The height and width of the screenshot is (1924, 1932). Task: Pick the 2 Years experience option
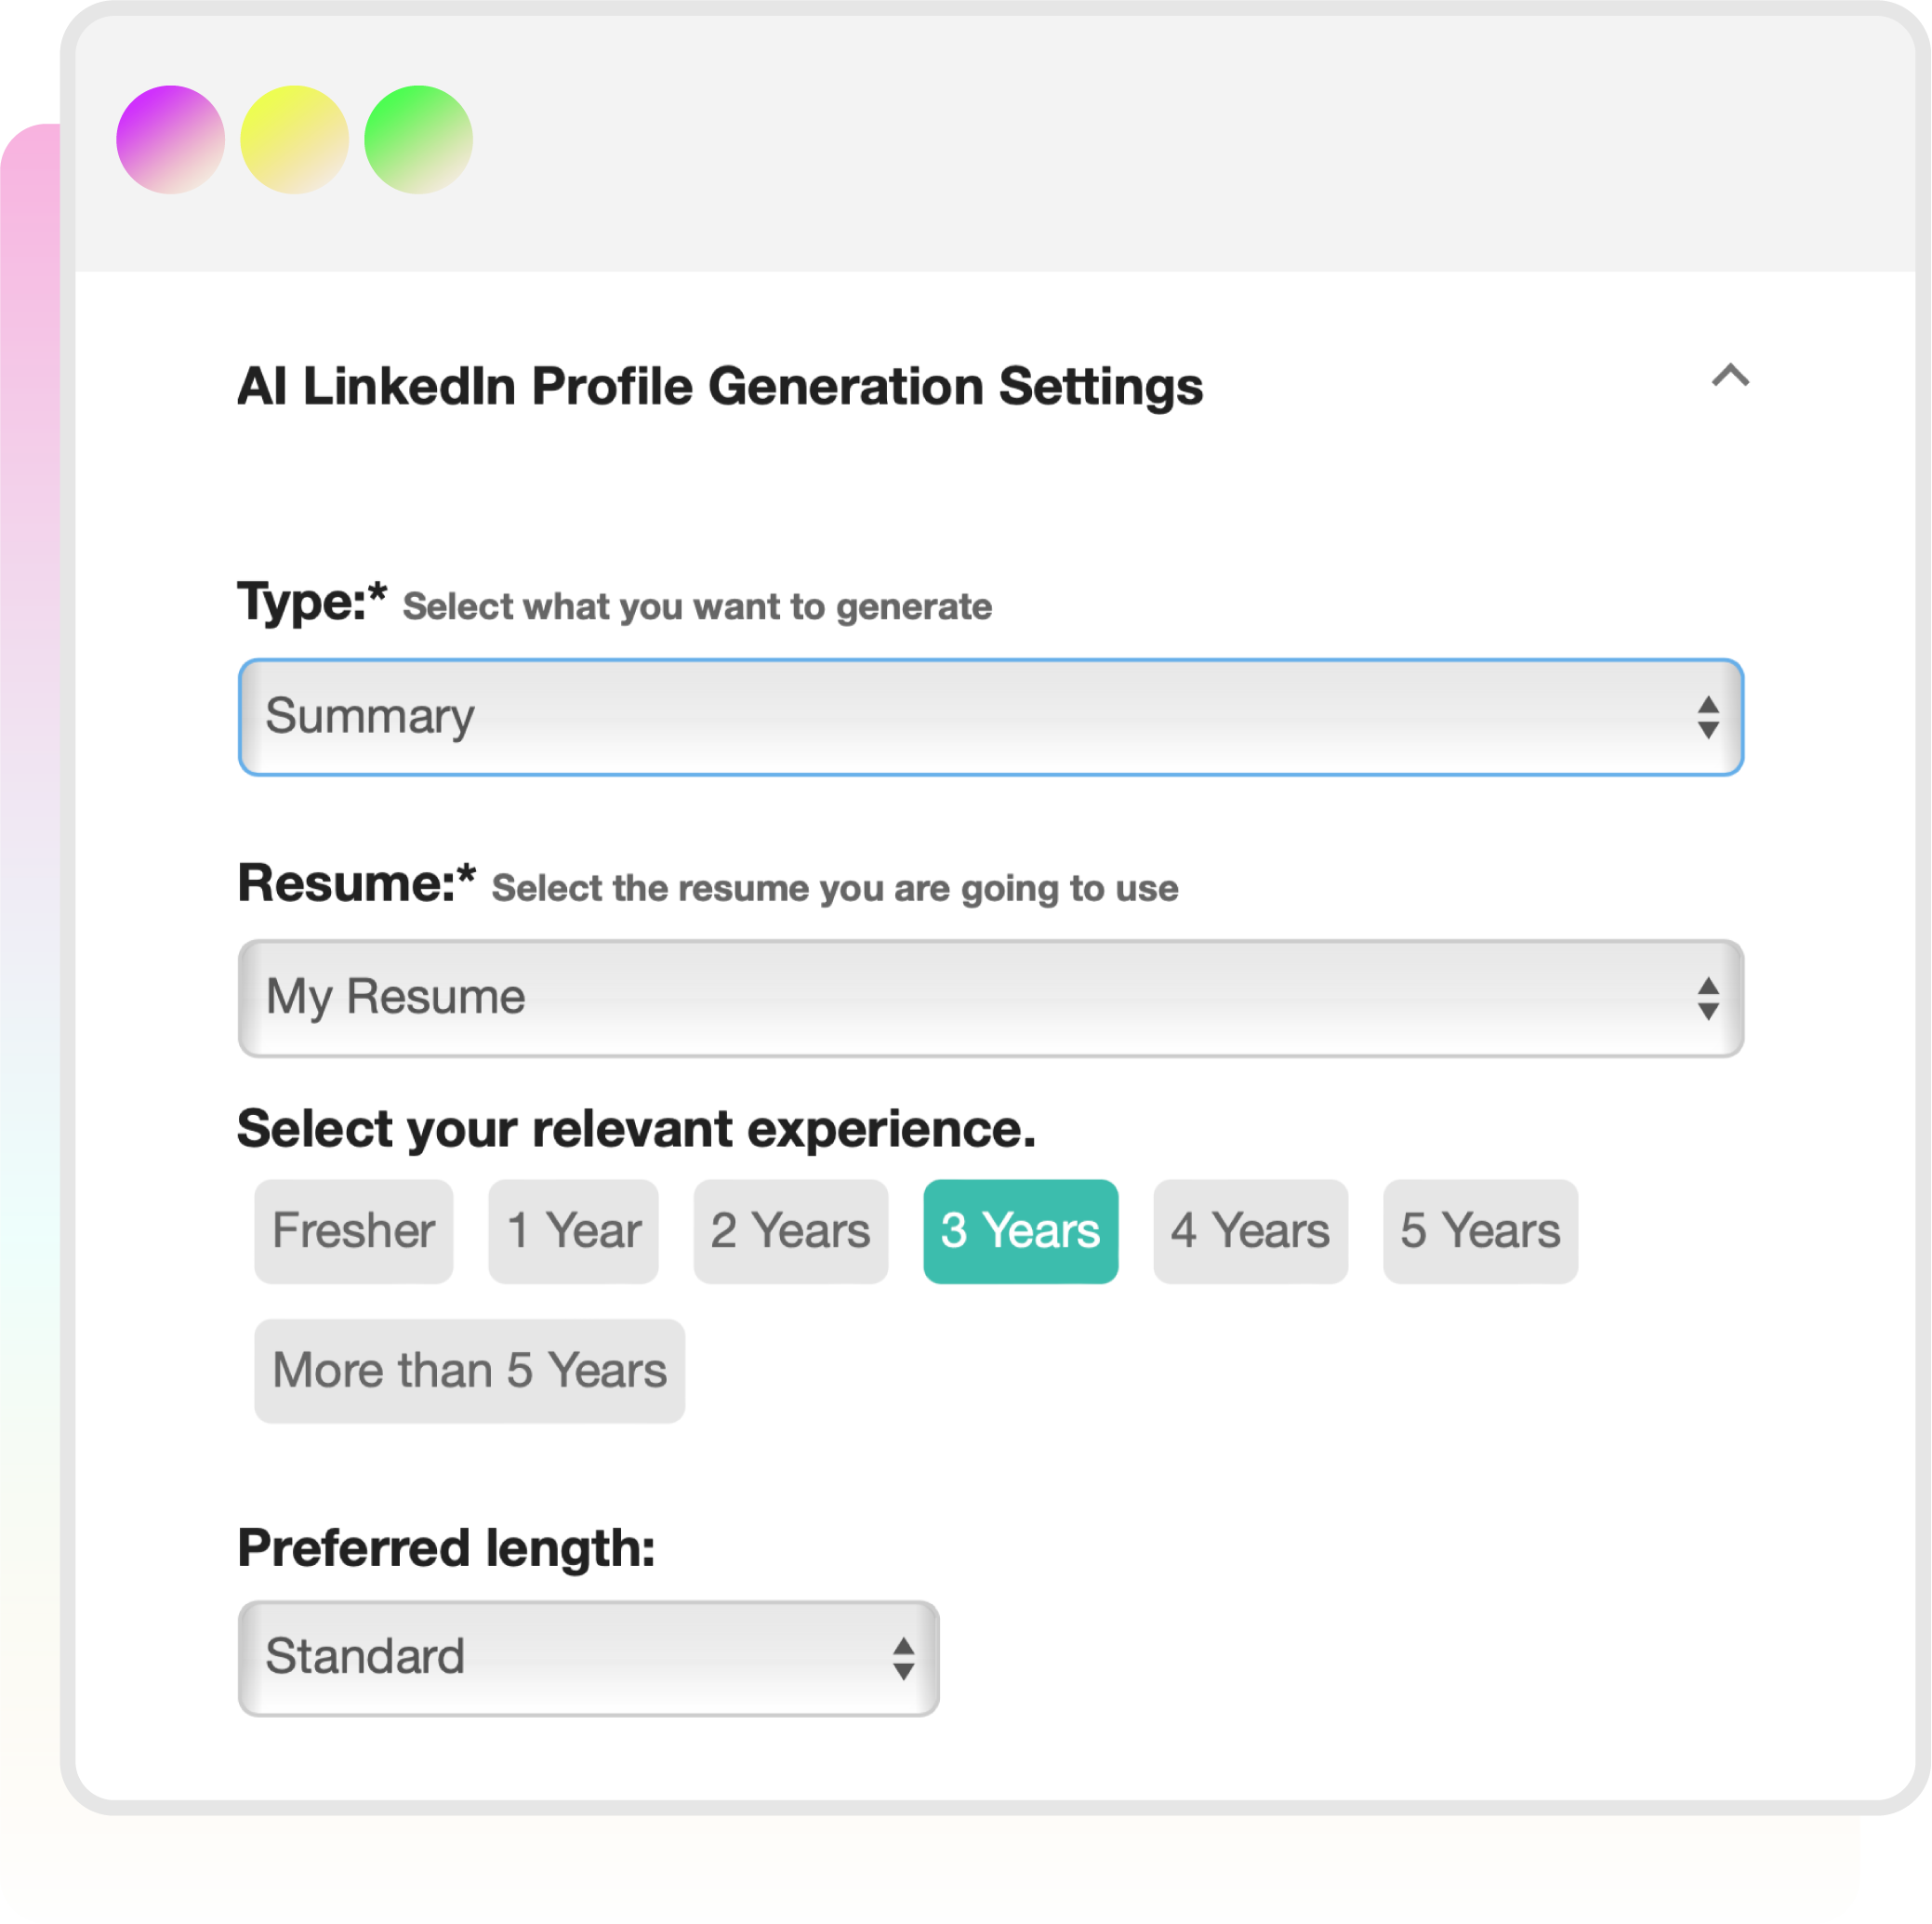pos(790,1231)
